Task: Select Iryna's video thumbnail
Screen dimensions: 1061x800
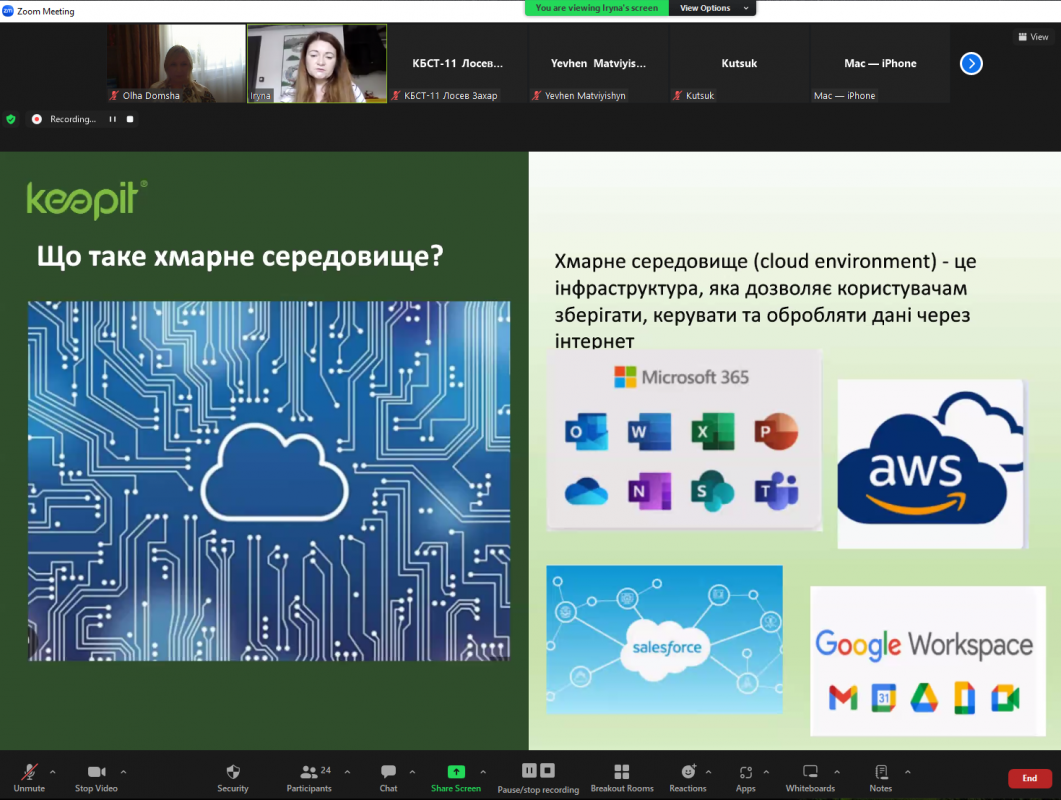Action: [317, 64]
